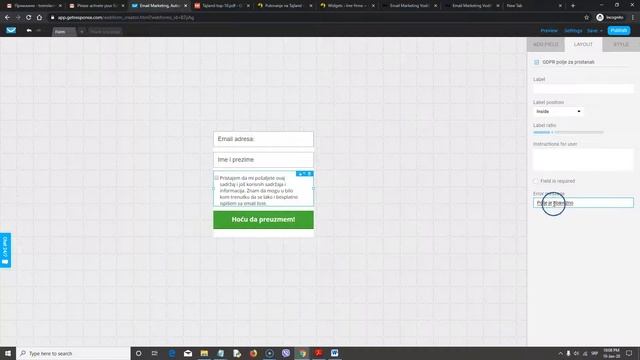Go forward in browser history
Viewport: 640px width, 360px height.
tap(18, 18)
